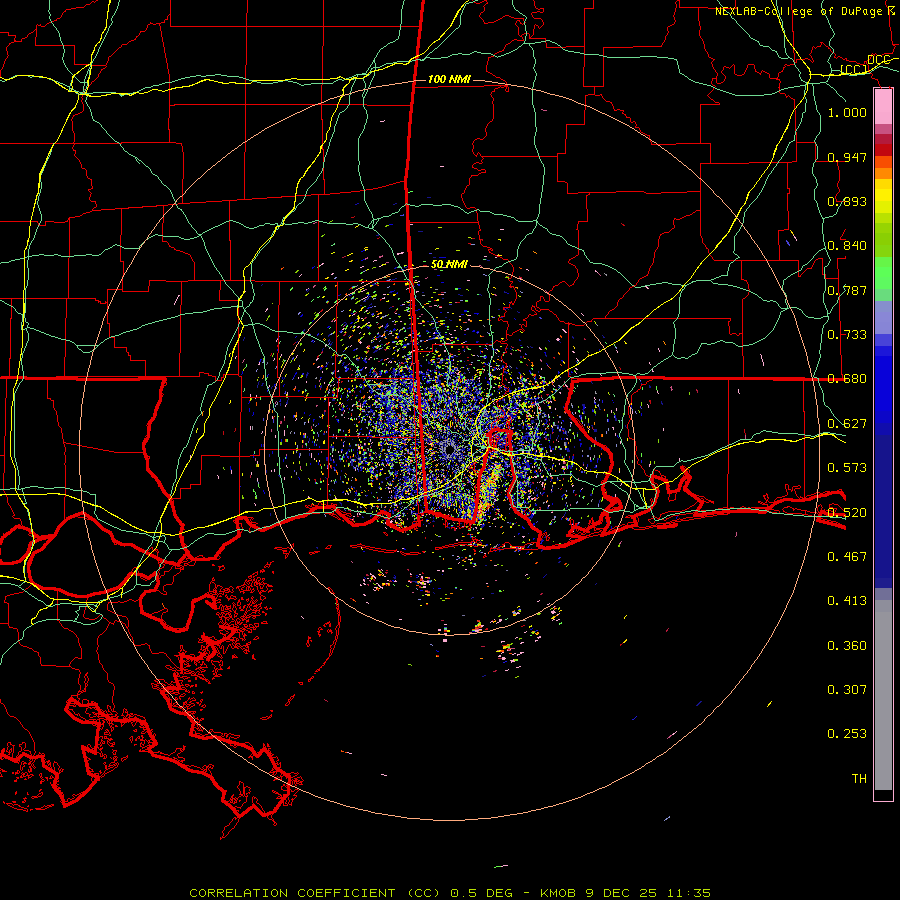Select the 0.680 scale value
This screenshot has width=900, height=900.
(847, 379)
